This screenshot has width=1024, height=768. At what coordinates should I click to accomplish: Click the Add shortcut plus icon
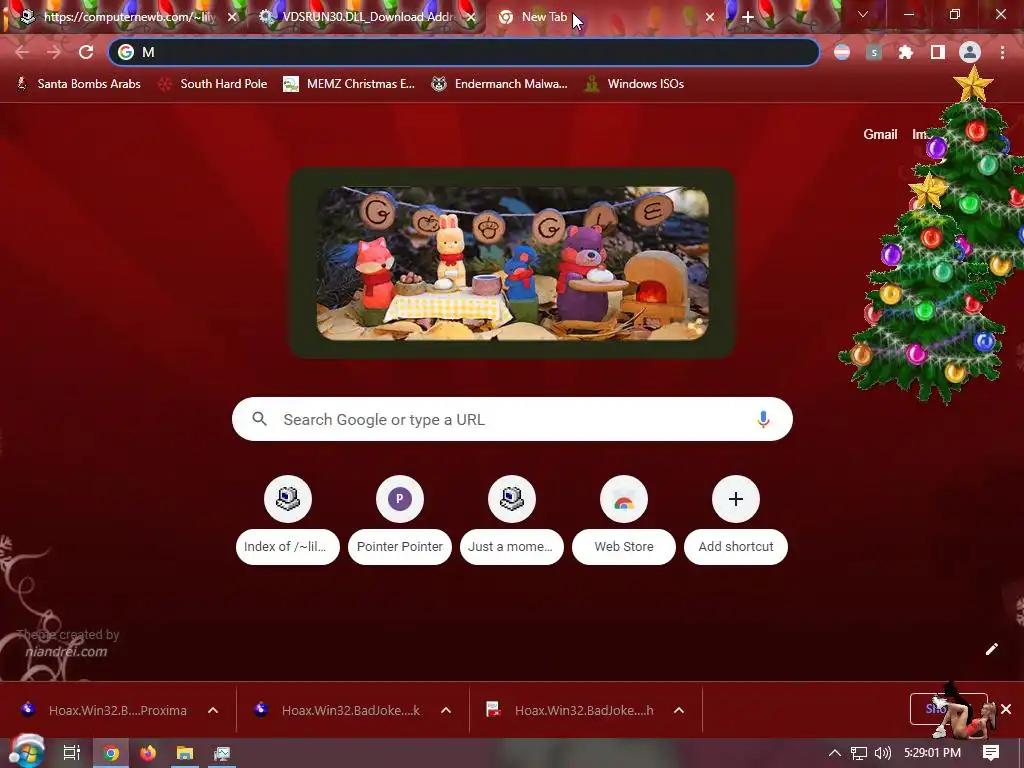[x=736, y=499]
